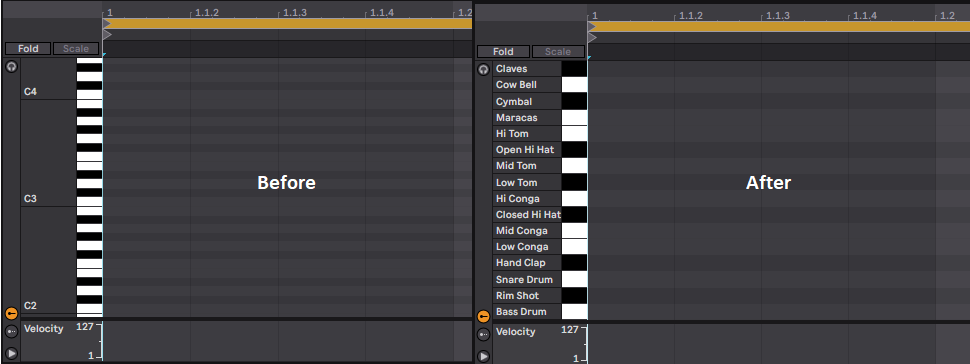Select the Rim Shot drum row
Screen dimensions: 970x364
(x=527, y=296)
